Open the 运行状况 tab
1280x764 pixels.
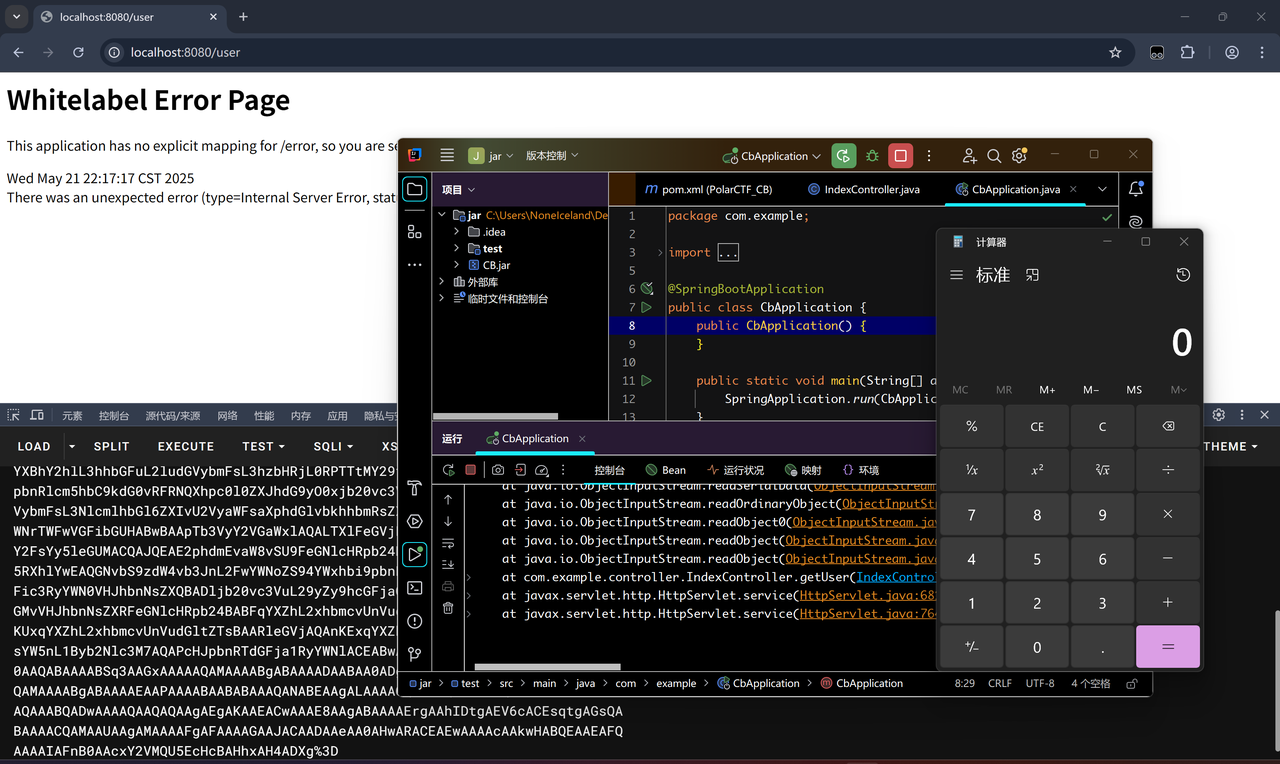click(x=735, y=470)
